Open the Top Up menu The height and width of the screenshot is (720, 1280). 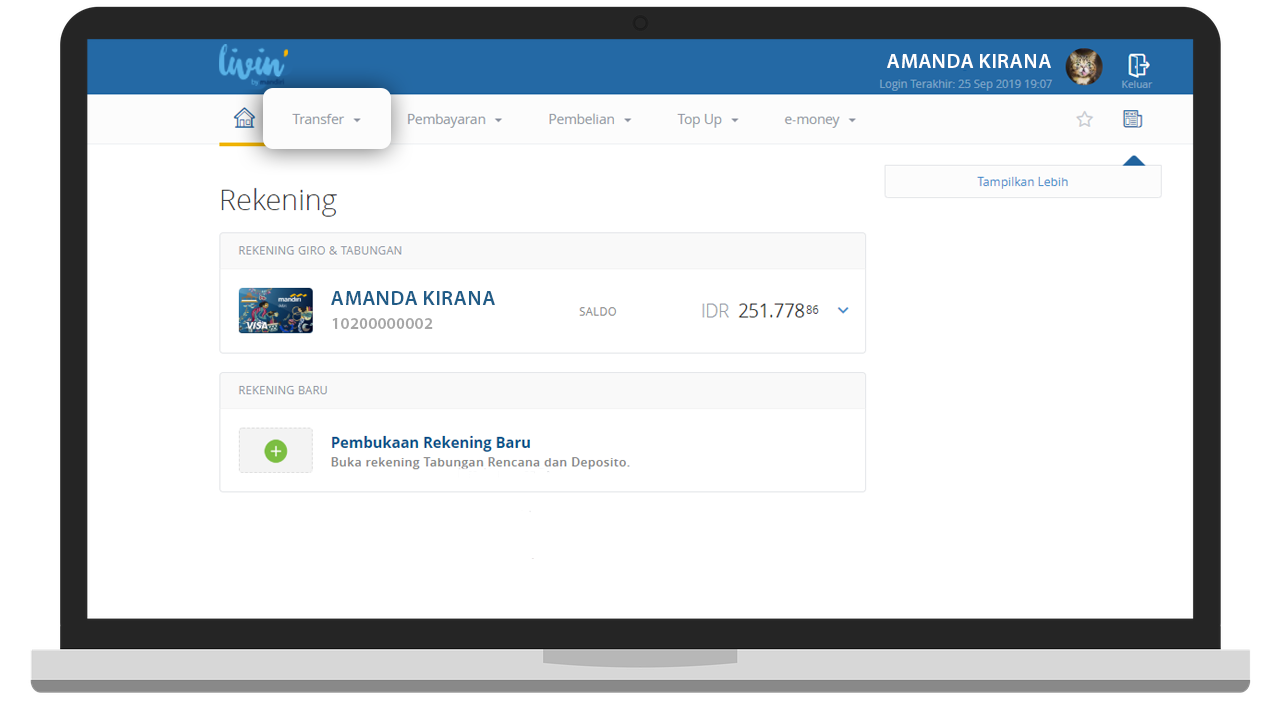707,120
